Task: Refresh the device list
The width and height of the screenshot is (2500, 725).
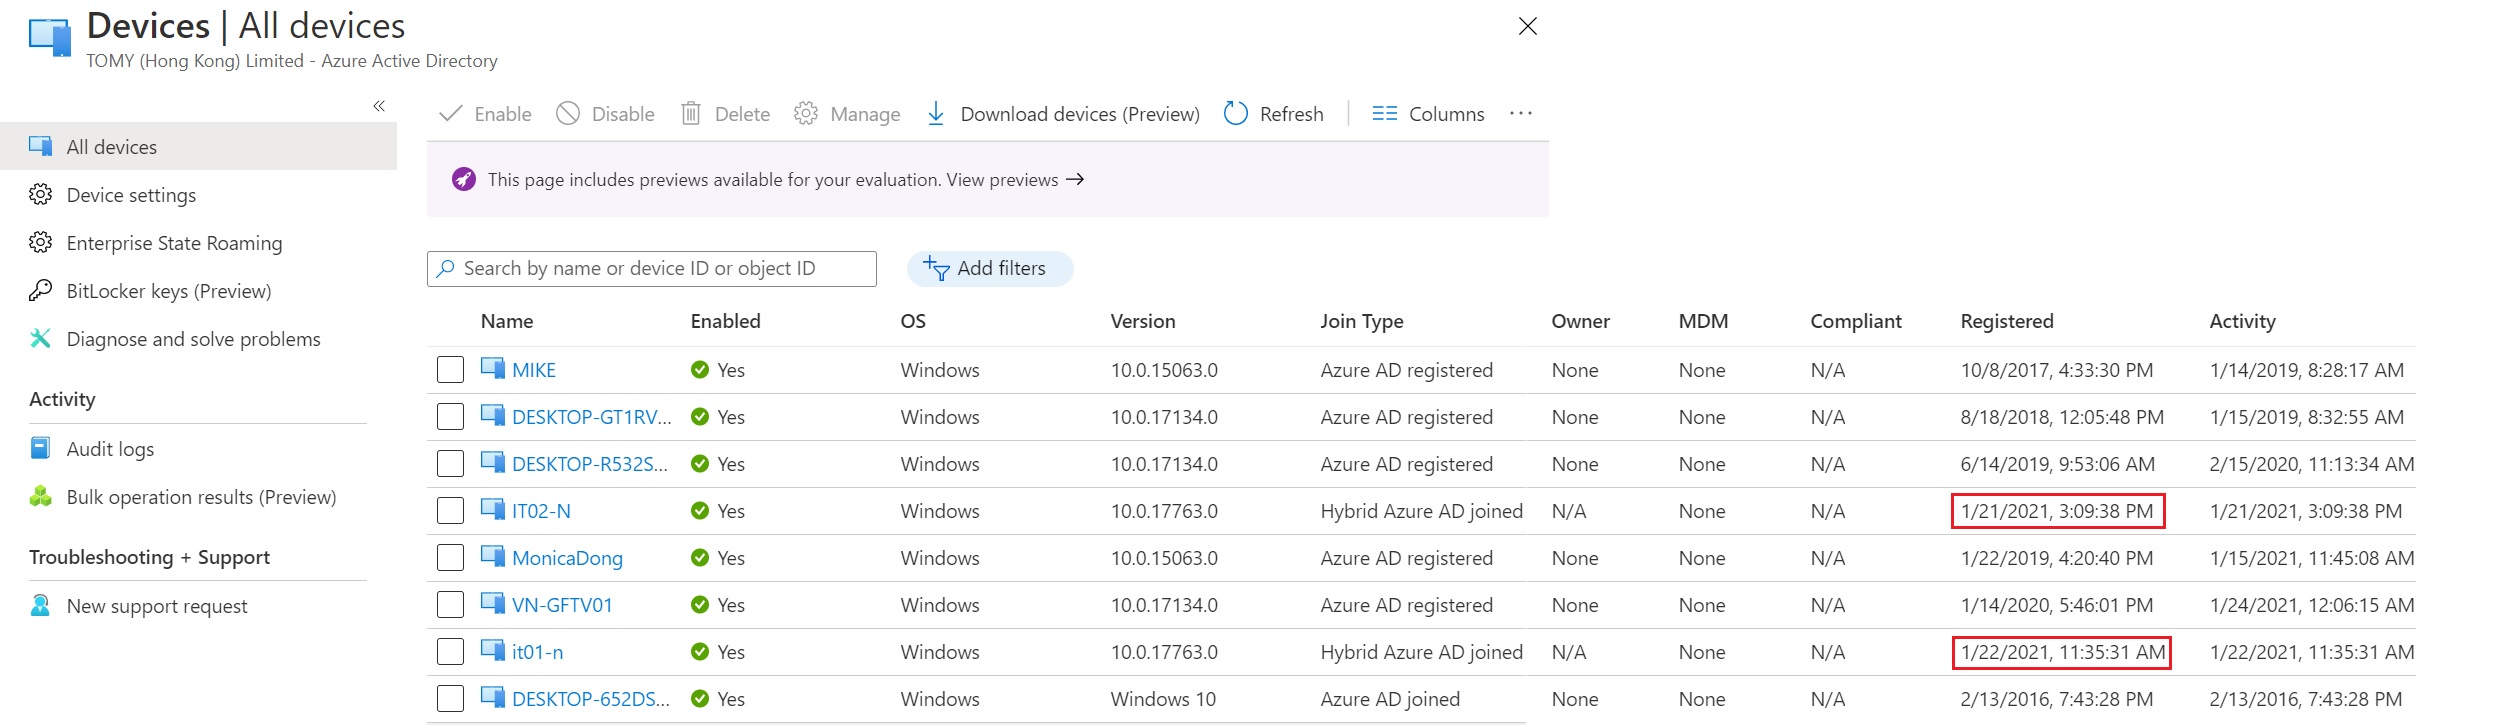Action: click(x=1274, y=114)
